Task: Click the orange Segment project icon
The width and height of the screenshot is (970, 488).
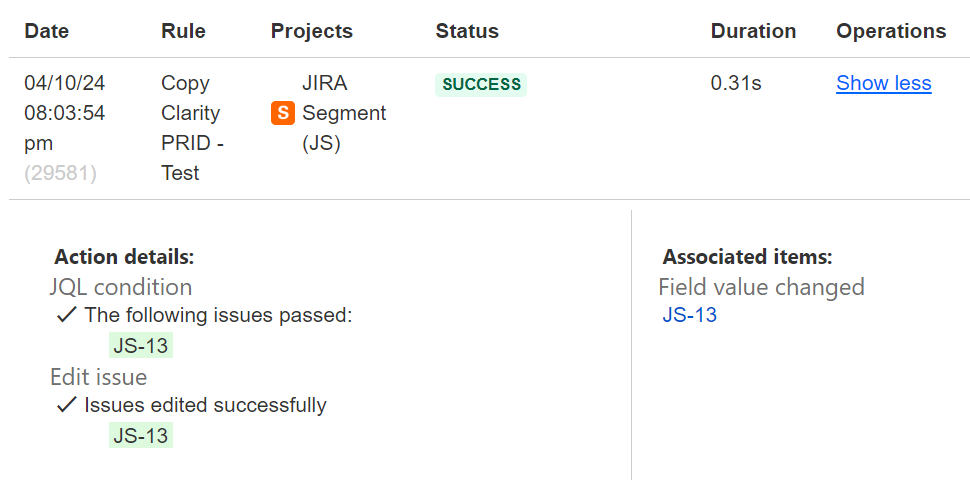Action: 283,113
